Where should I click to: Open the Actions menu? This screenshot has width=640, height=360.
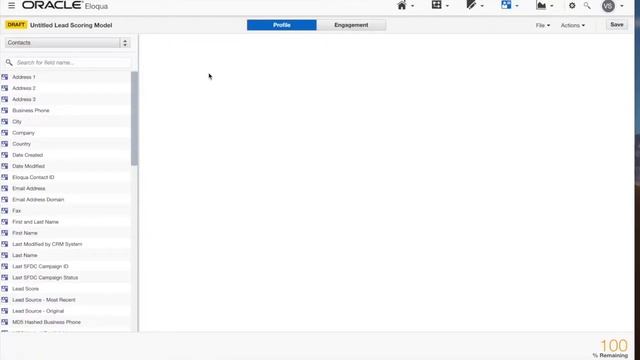[572, 25]
